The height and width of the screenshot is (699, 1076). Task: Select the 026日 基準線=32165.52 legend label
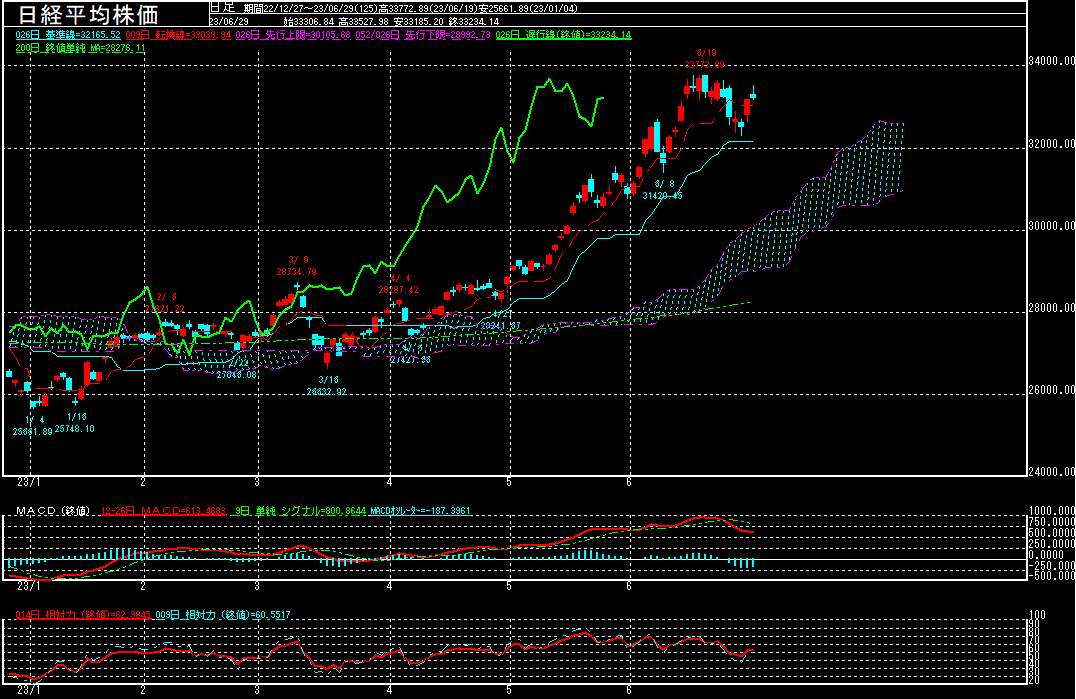[68, 35]
